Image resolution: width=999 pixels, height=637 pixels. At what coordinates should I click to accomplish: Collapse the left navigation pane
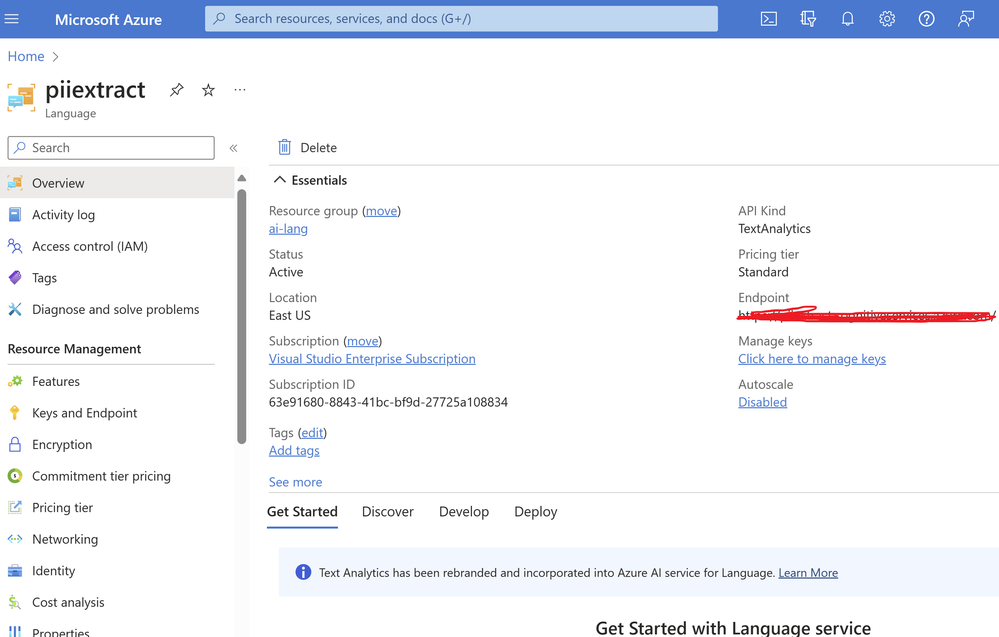[233, 148]
